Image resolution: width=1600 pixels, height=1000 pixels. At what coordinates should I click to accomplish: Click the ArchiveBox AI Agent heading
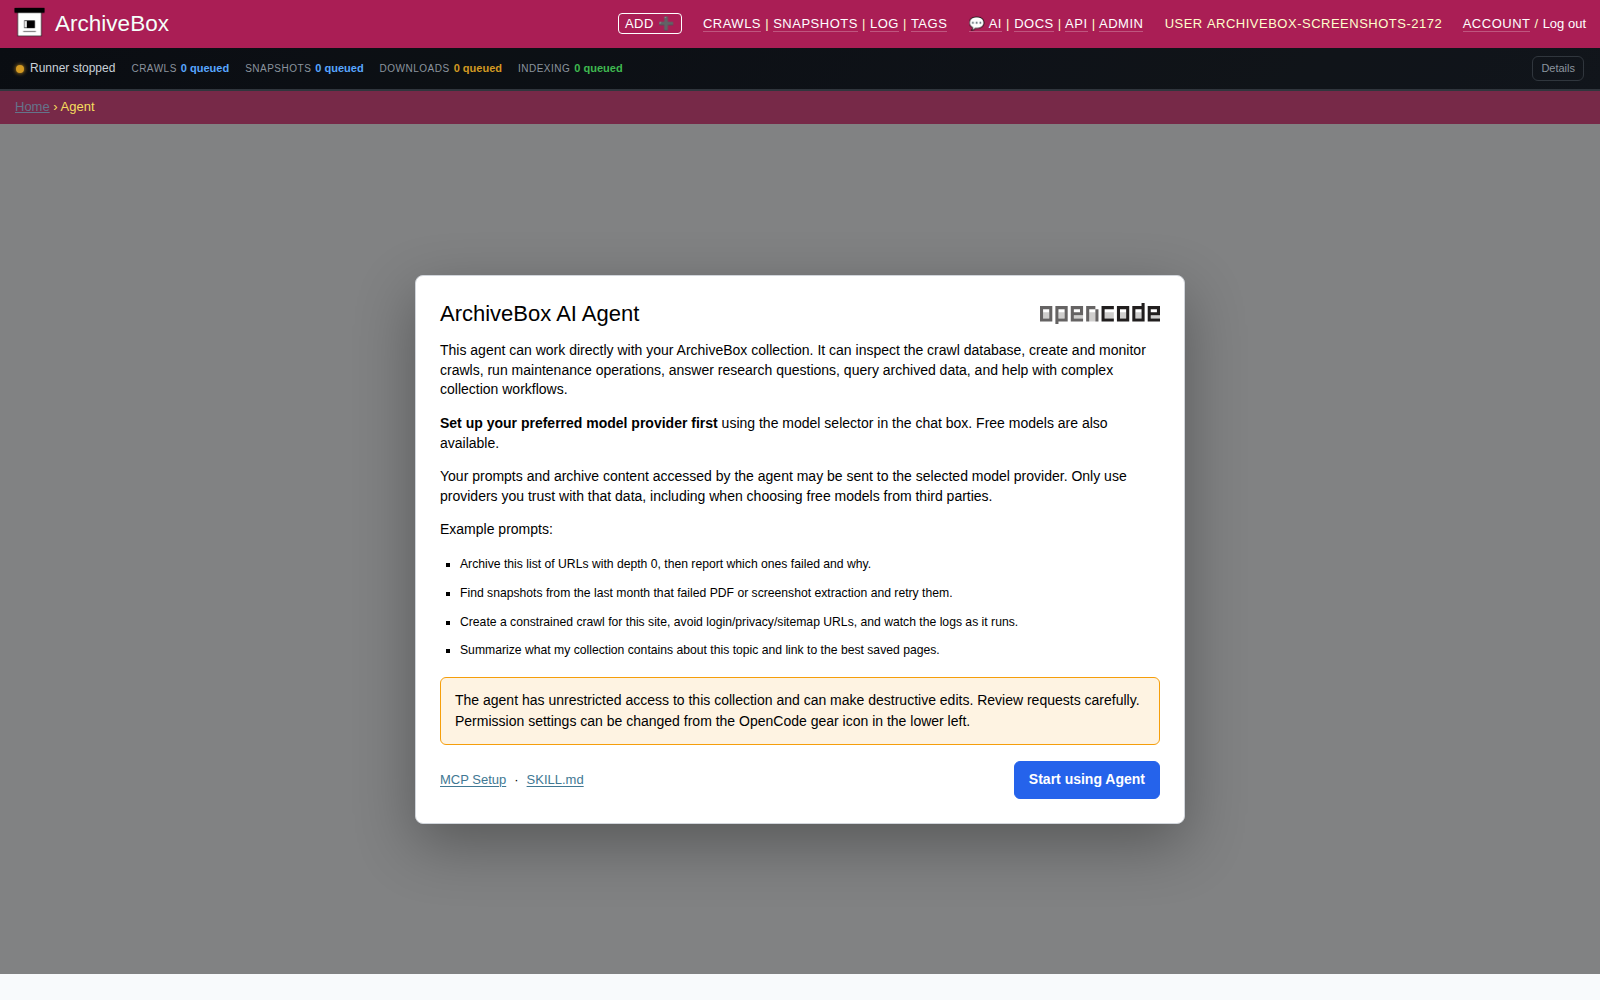click(539, 314)
